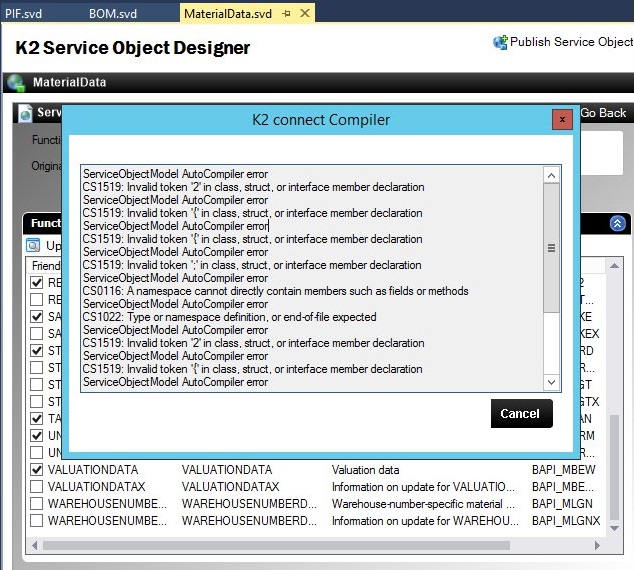Switch to the PIF.svd tab
This screenshot has width=634, height=570.
click(x=23, y=14)
